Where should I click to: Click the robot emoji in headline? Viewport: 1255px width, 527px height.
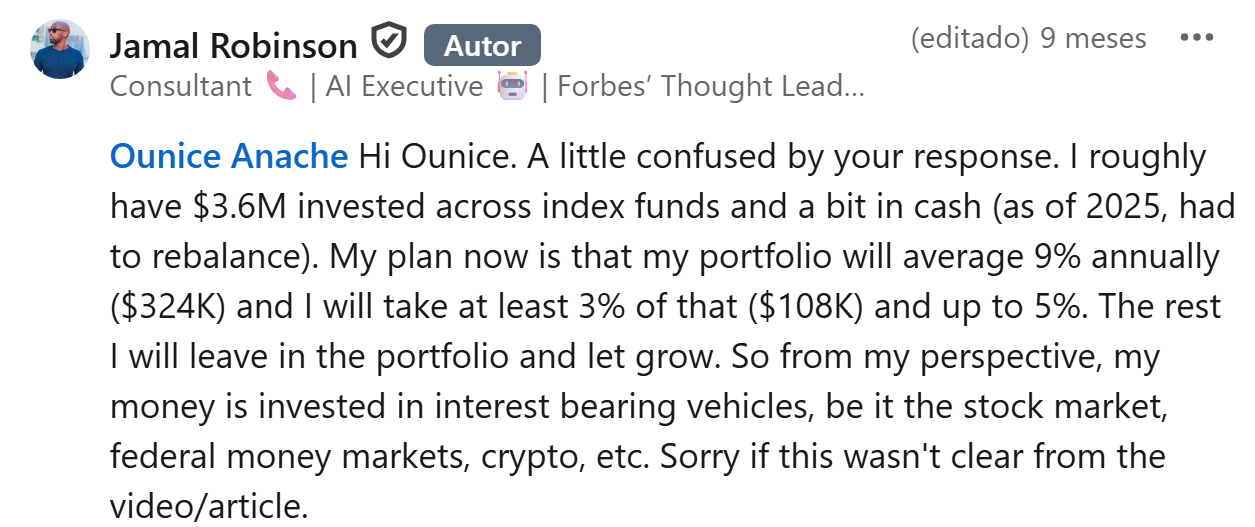coord(512,87)
